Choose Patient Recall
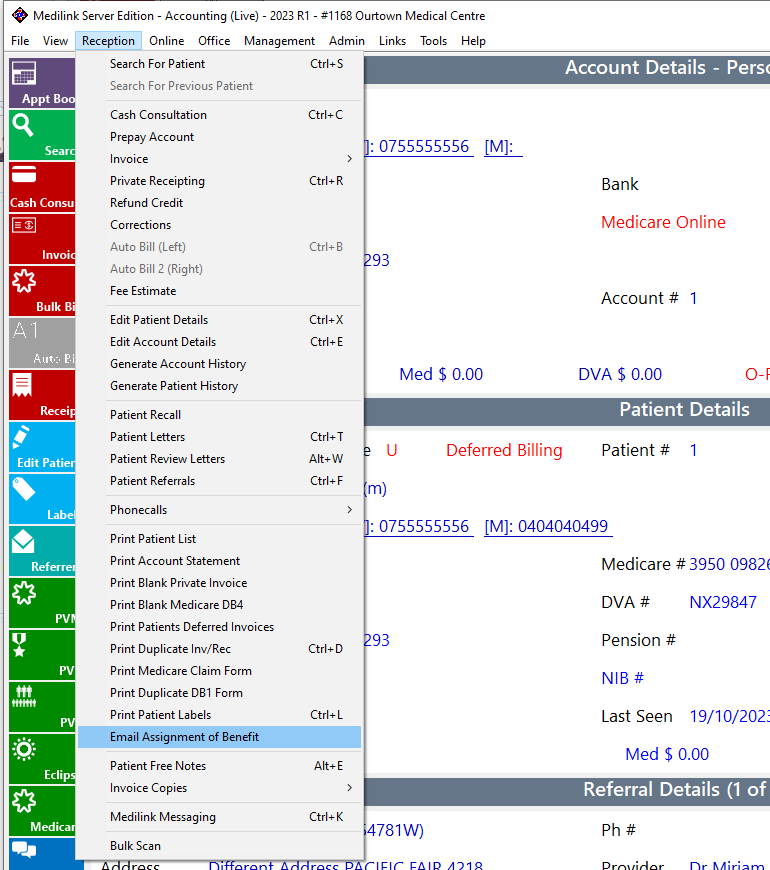 pyautogui.click(x=220, y=415)
